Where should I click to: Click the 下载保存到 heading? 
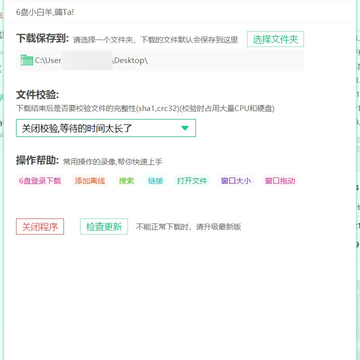[x=42, y=39]
